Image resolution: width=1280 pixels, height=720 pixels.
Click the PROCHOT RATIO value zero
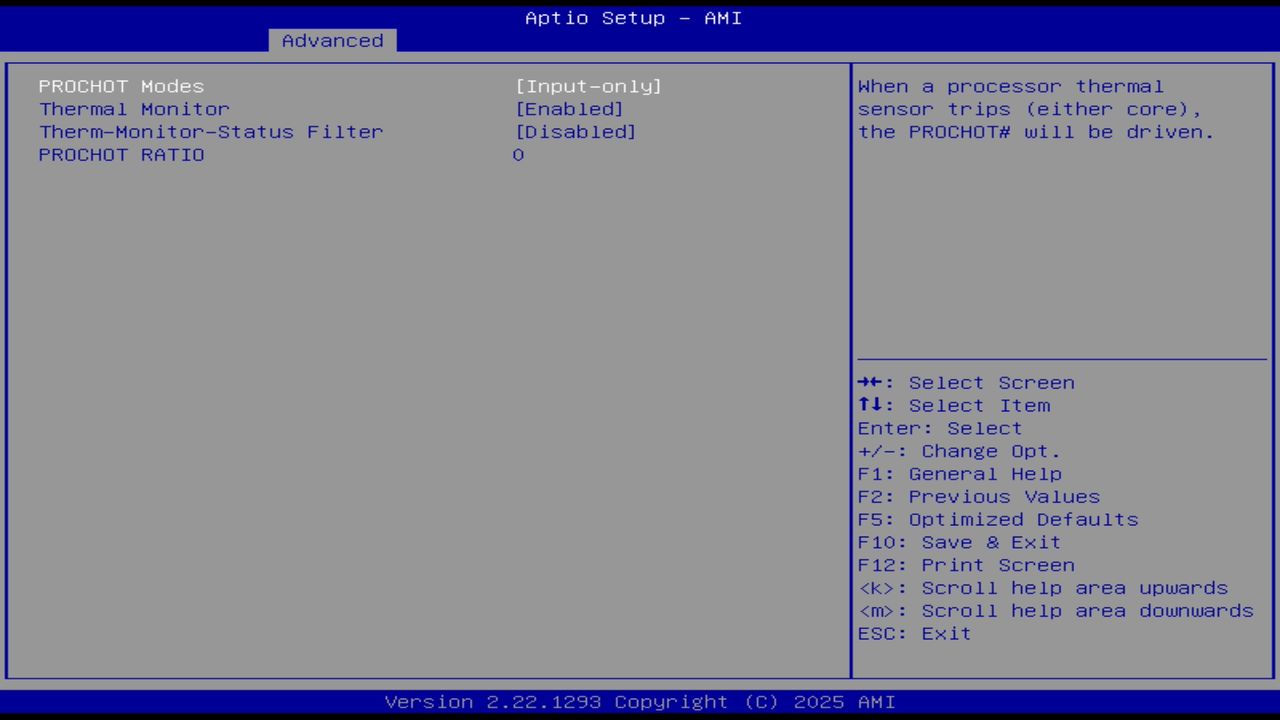[518, 154]
